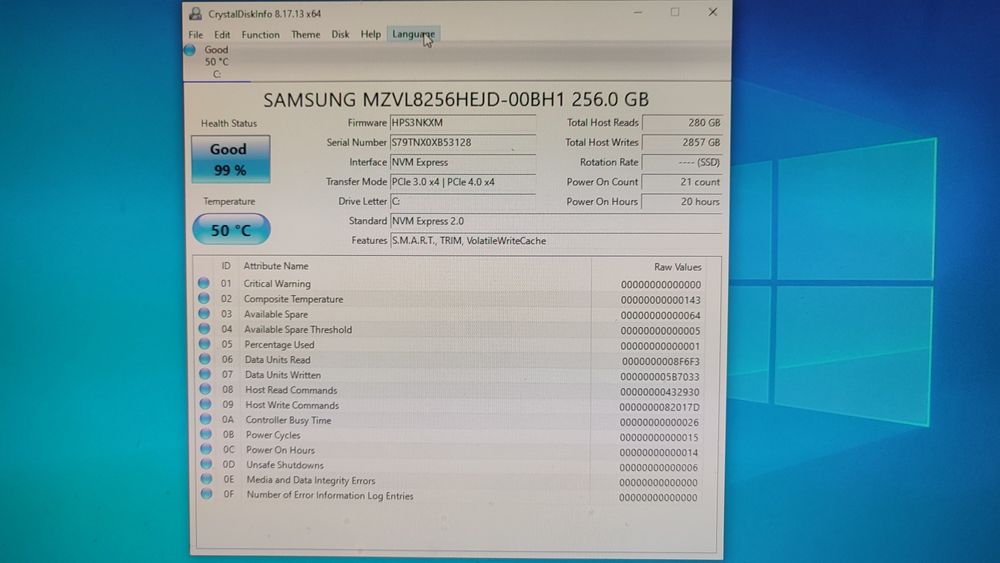Select the Data Units Written attribute name
This screenshot has width=1000, height=563.
[x=283, y=375]
